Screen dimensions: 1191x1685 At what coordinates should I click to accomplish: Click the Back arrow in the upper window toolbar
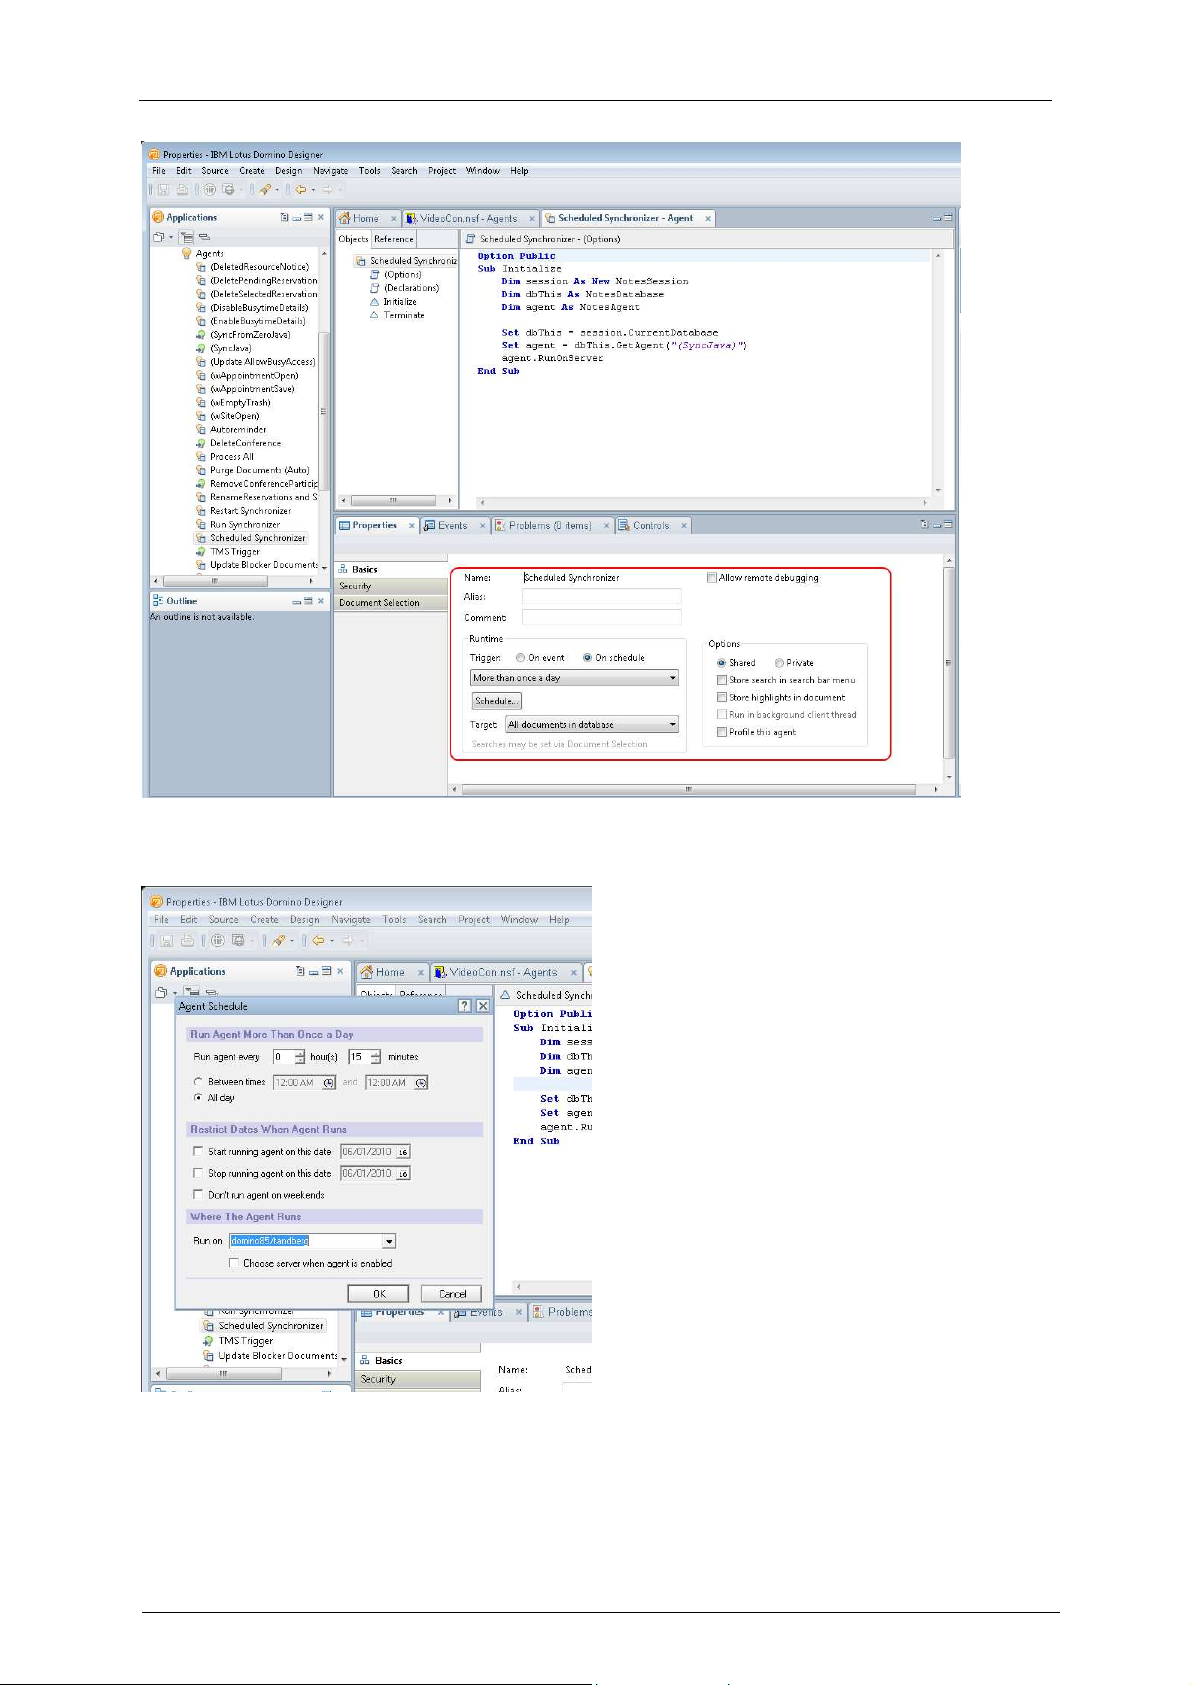click(x=299, y=189)
